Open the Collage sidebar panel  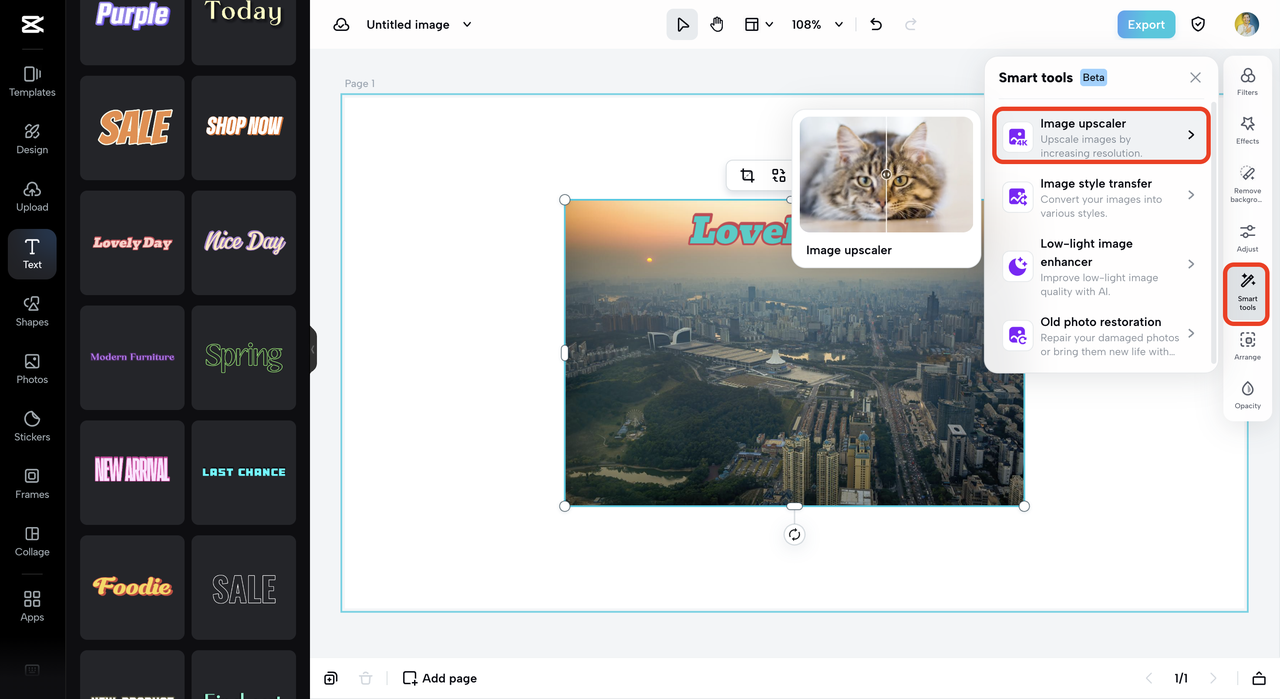[32, 541]
